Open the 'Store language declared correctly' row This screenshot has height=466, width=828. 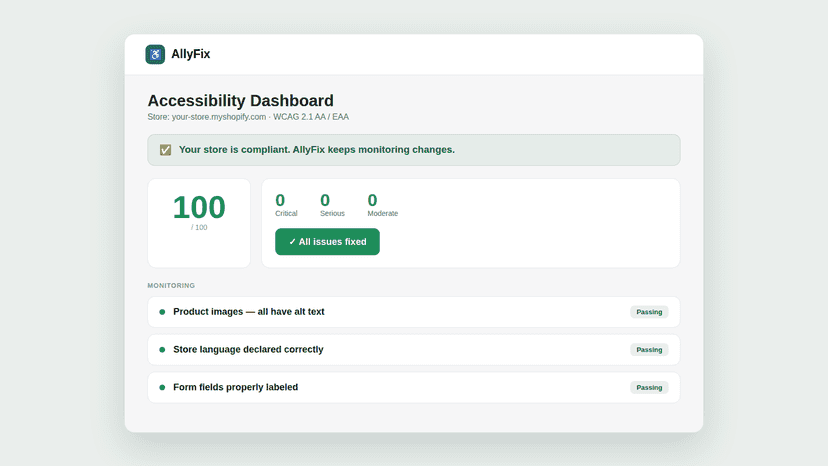coord(414,350)
